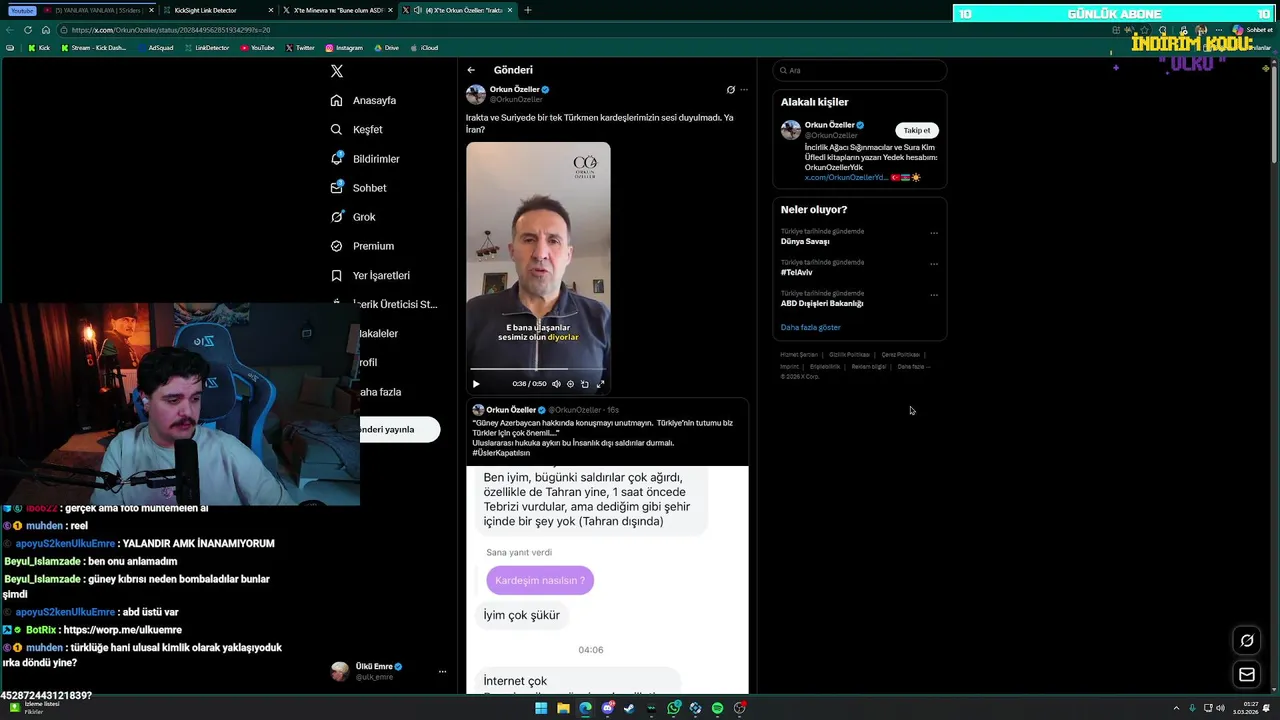The width and height of the screenshot is (1280, 720).
Task: Open Stream - Kick Dashboard bookmark
Action: [x=94, y=48]
